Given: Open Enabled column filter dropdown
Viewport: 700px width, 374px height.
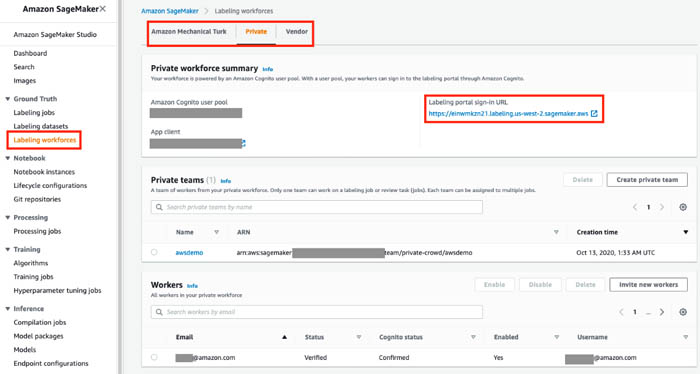Looking at the screenshot, I should [557, 337].
